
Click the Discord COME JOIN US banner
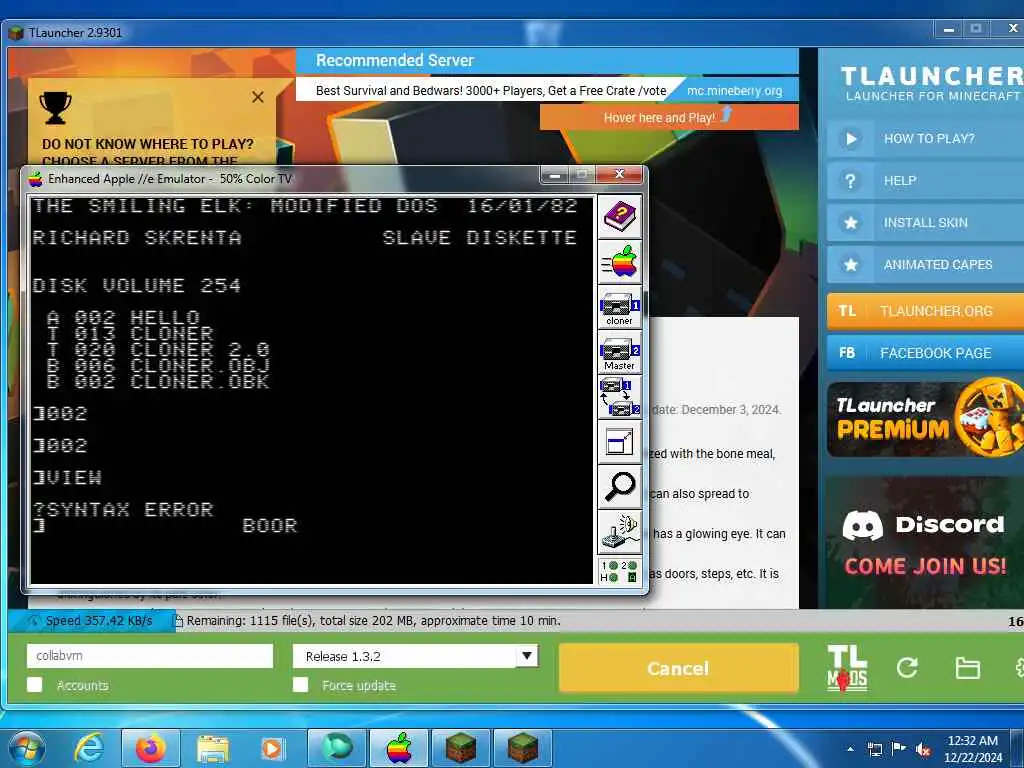point(925,542)
